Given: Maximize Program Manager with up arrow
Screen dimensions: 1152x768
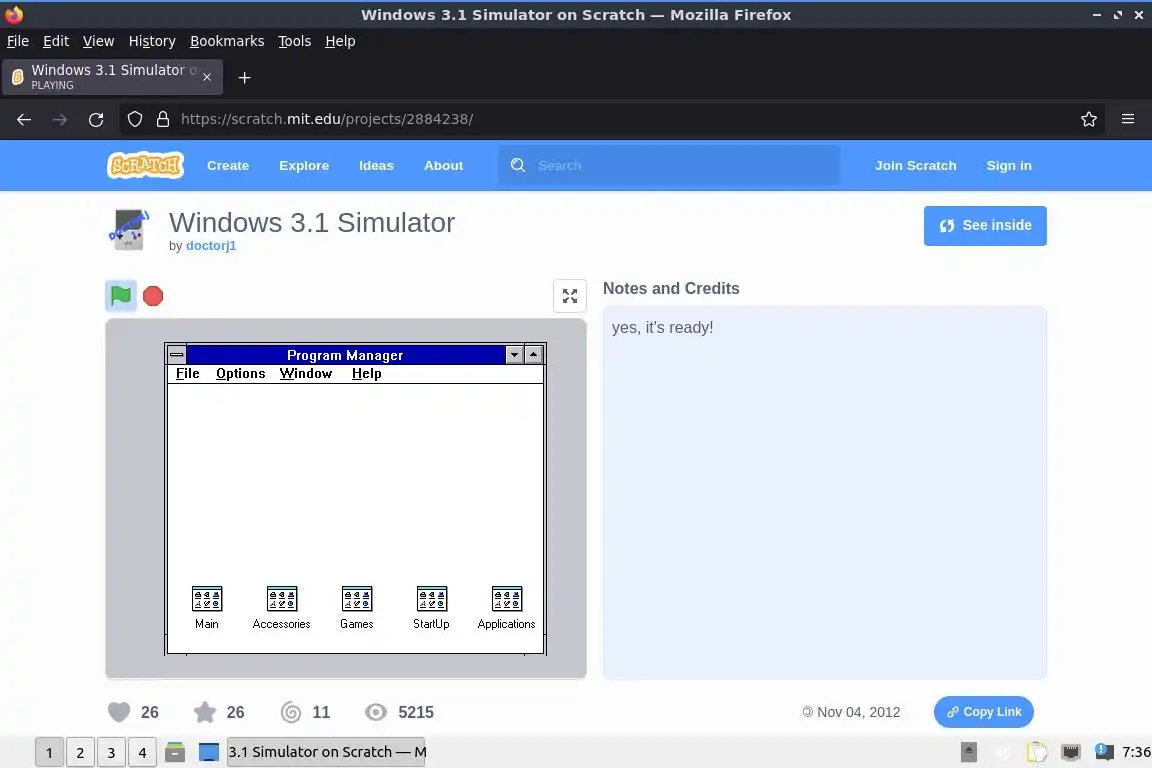Looking at the screenshot, I should point(533,355).
